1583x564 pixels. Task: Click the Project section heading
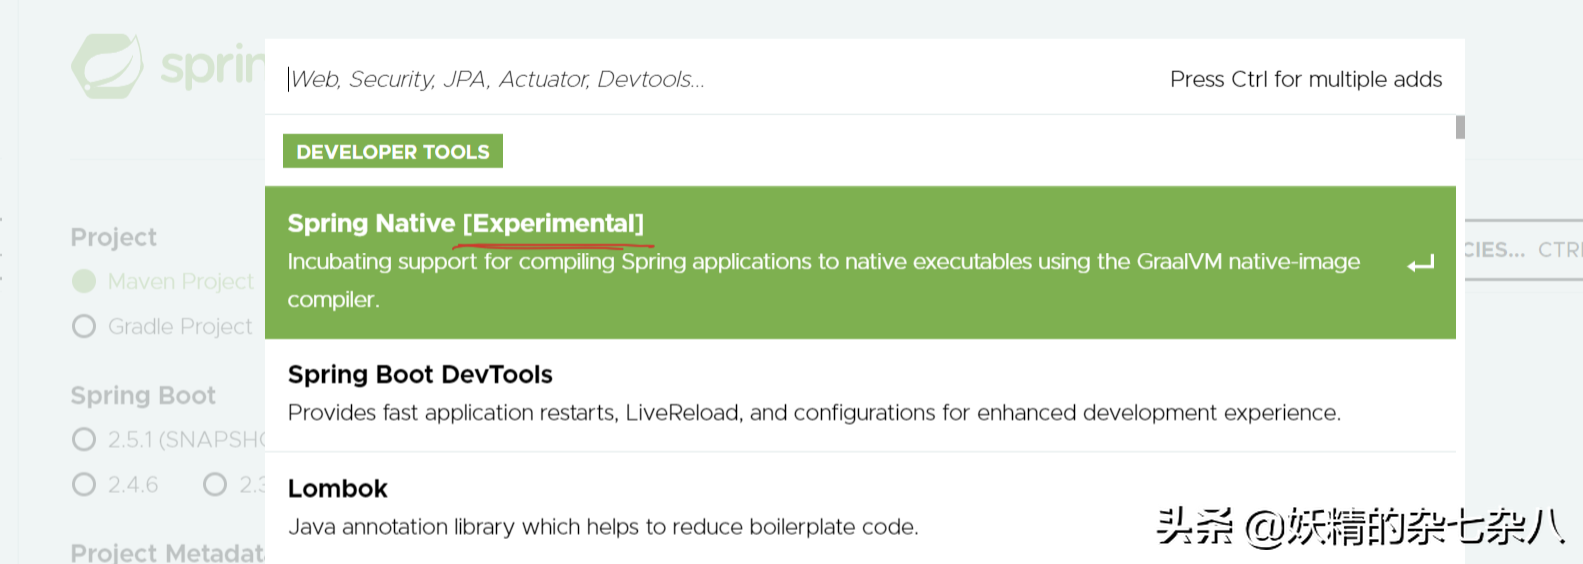[x=114, y=238]
